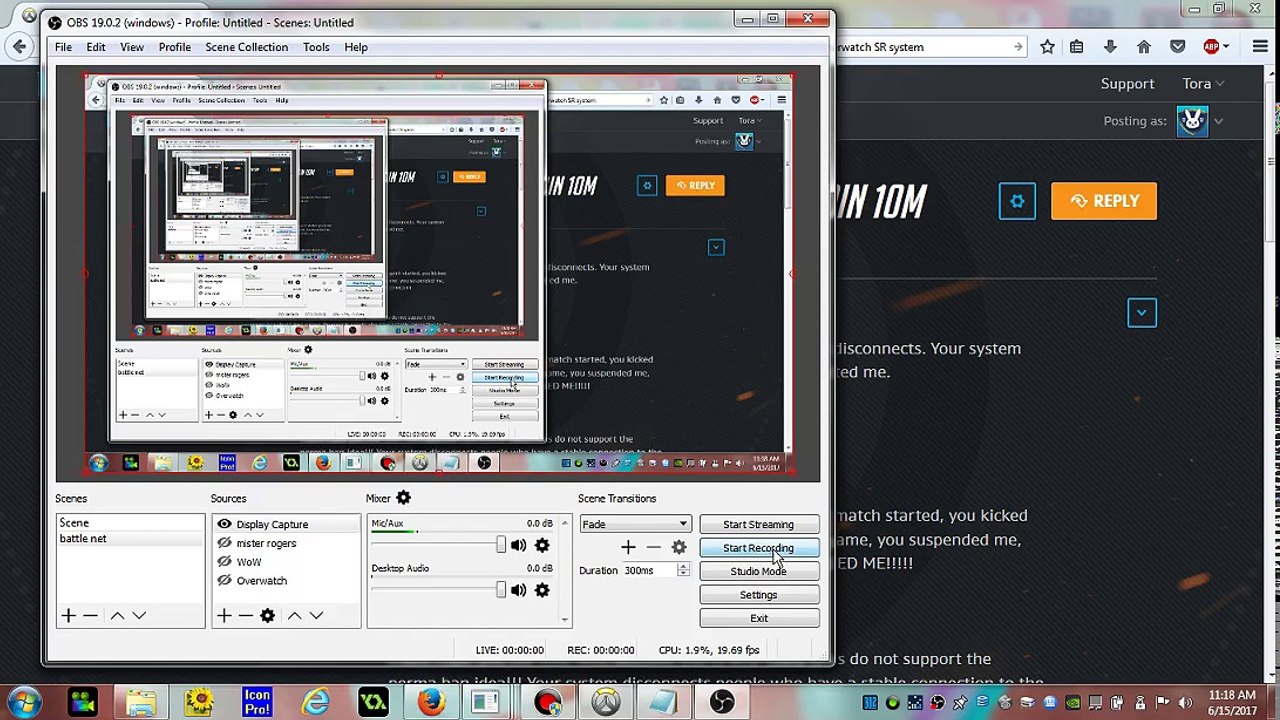1280x720 pixels.
Task: Add a new scene with the plus icon
Action: pos(68,616)
